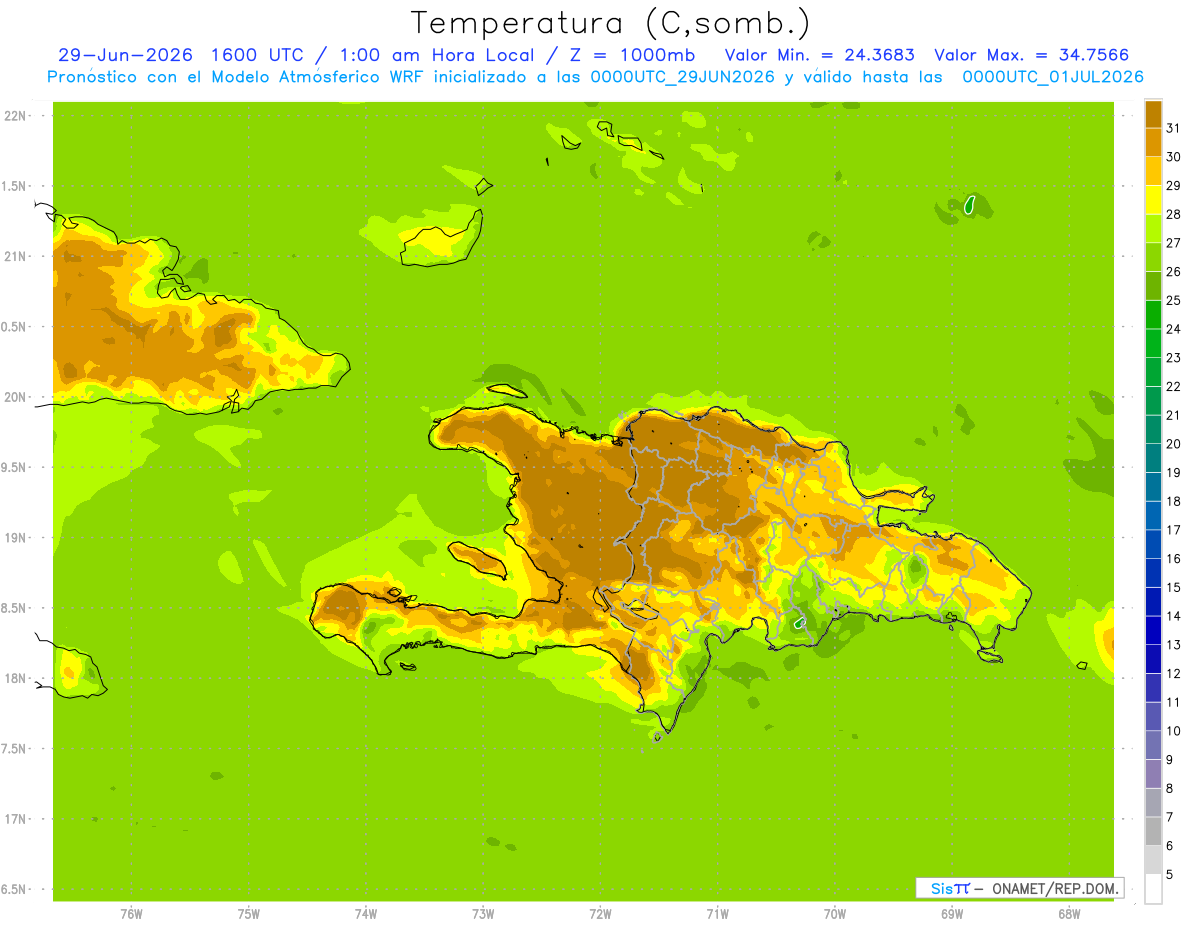Image resolution: width=1200 pixels, height=927 pixels.
Task: Click the colorbar value "15"
Action: [x=1173, y=587]
